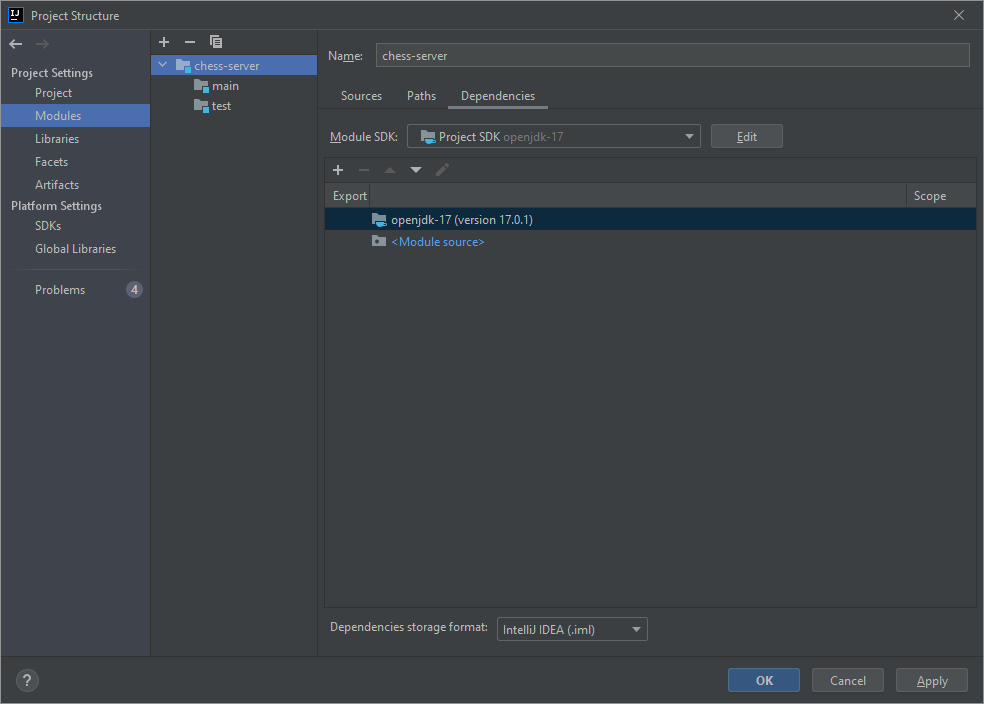Open the Problems section
The image size is (984, 704).
tap(60, 290)
